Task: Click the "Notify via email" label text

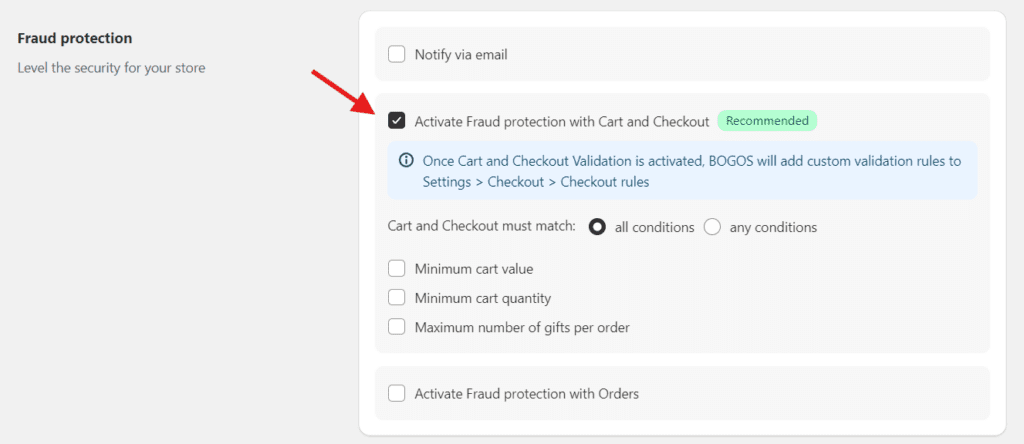Action: 461,54
